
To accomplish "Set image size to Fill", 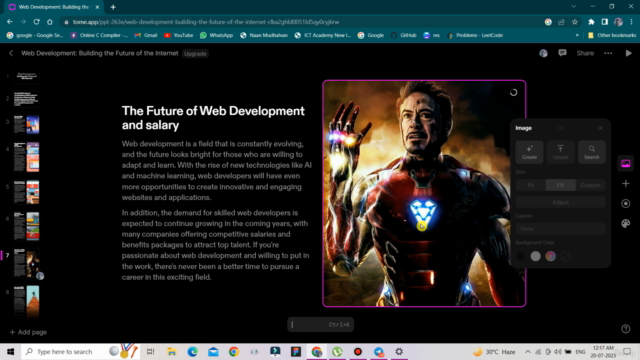I will [x=560, y=185].
